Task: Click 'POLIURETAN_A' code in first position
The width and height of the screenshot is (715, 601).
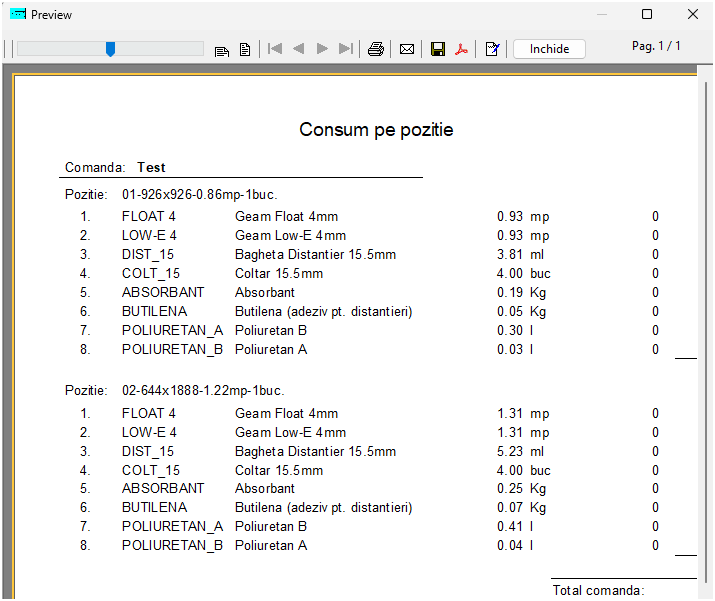Action: pyautogui.click(x=172, y=331)
